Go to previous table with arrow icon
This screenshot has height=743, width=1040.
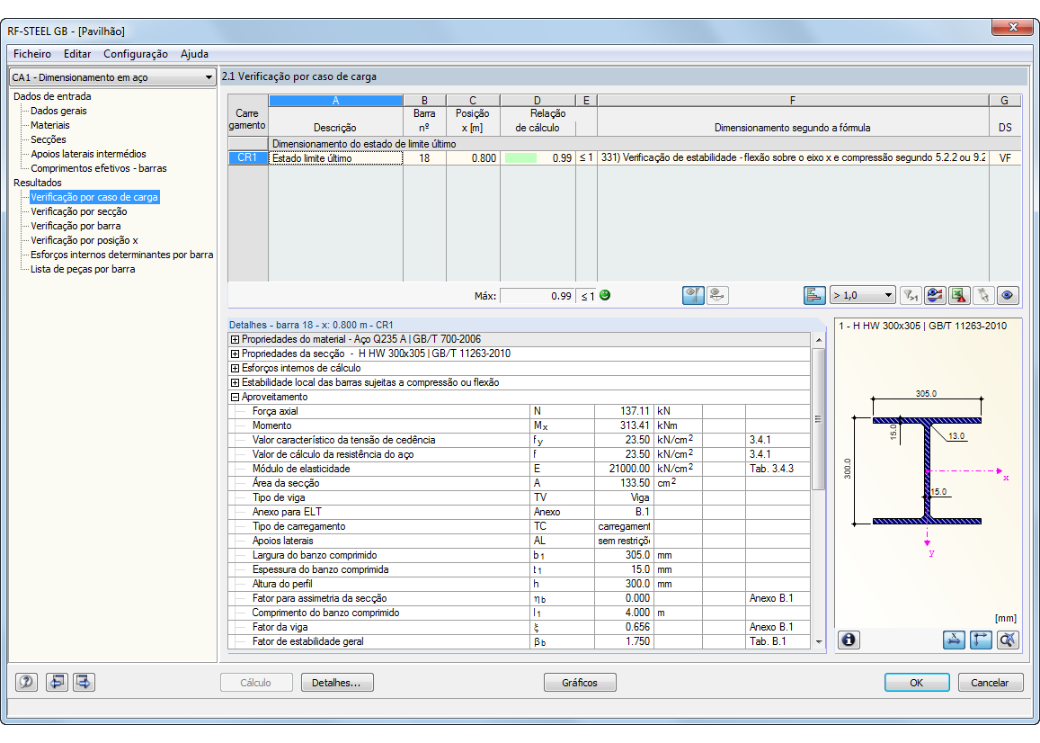click(x=57, y=682)
